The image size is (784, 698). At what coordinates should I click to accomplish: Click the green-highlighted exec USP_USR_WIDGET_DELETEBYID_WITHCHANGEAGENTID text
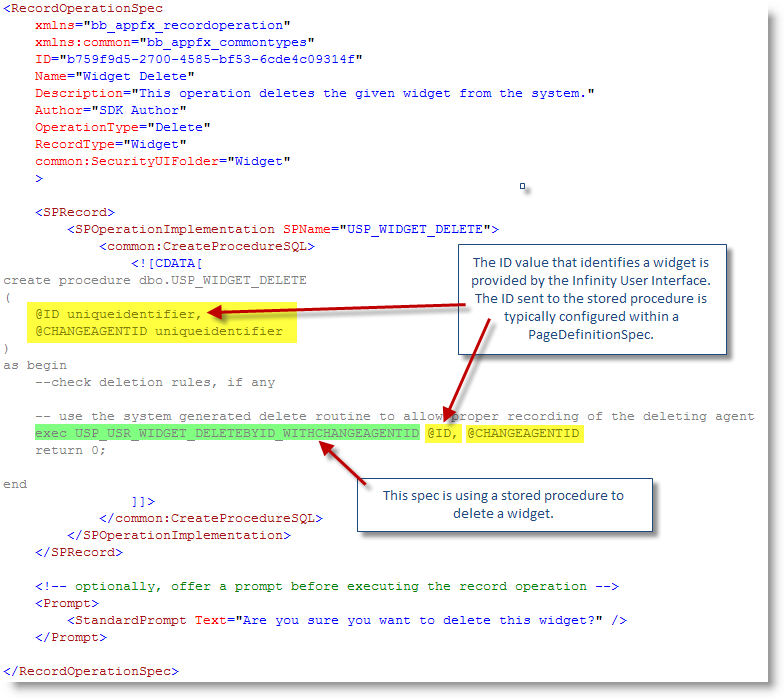(x=227, y=433)
